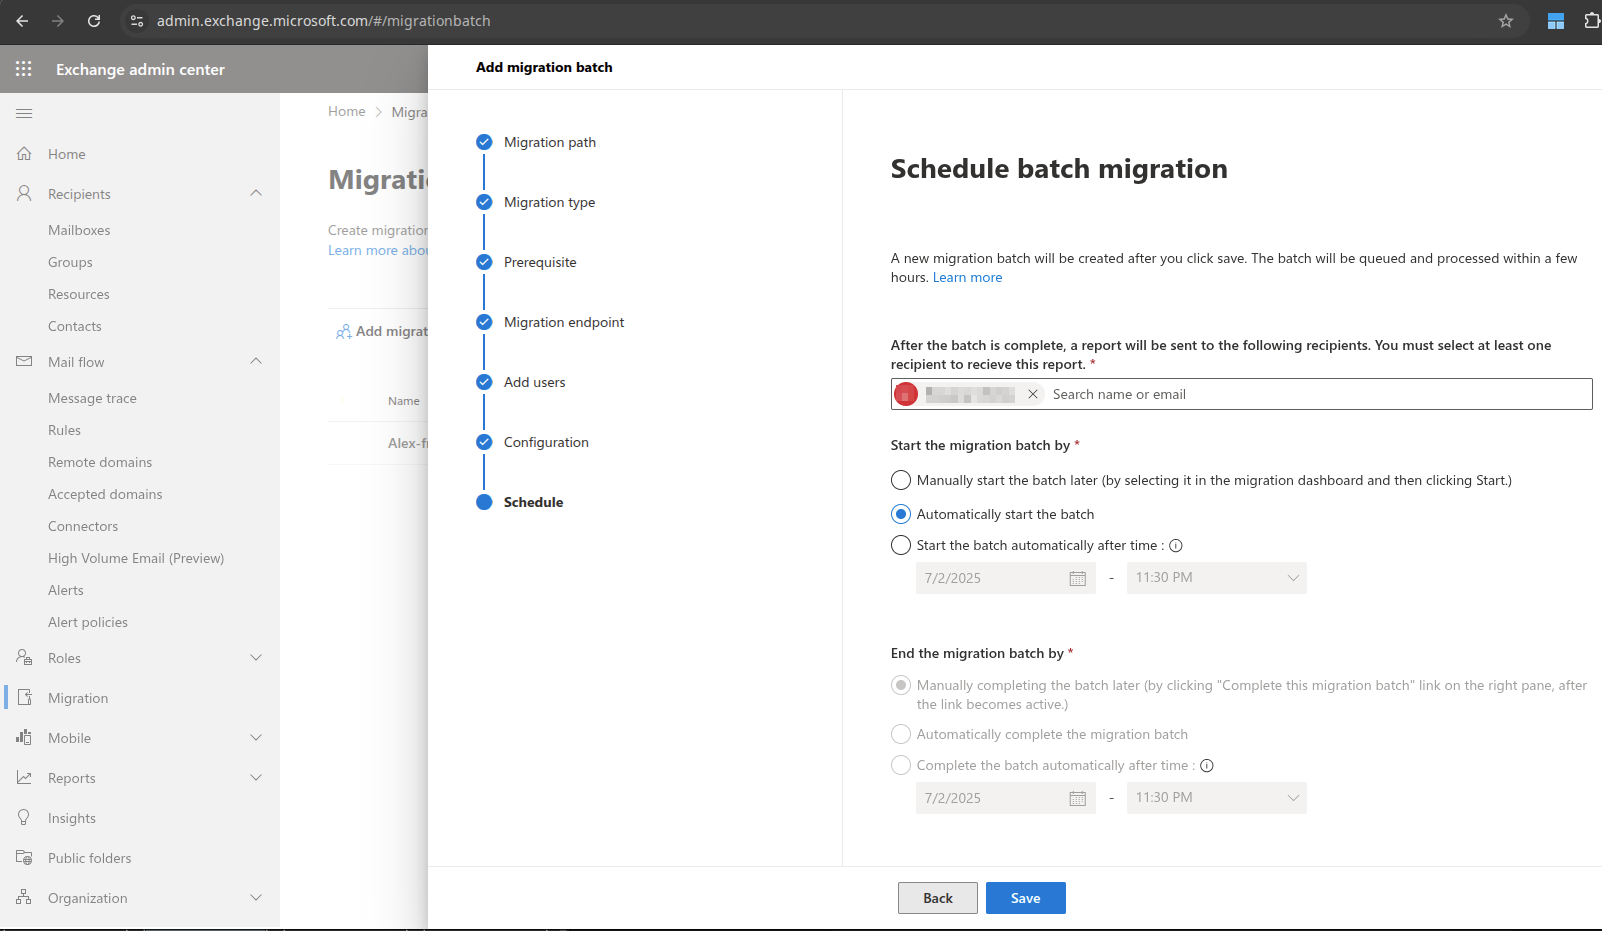The width and height of the screenshot is (1602, 931).
Task: Click info icon beside complete batch after time
Action: (x=1207, y=766)
